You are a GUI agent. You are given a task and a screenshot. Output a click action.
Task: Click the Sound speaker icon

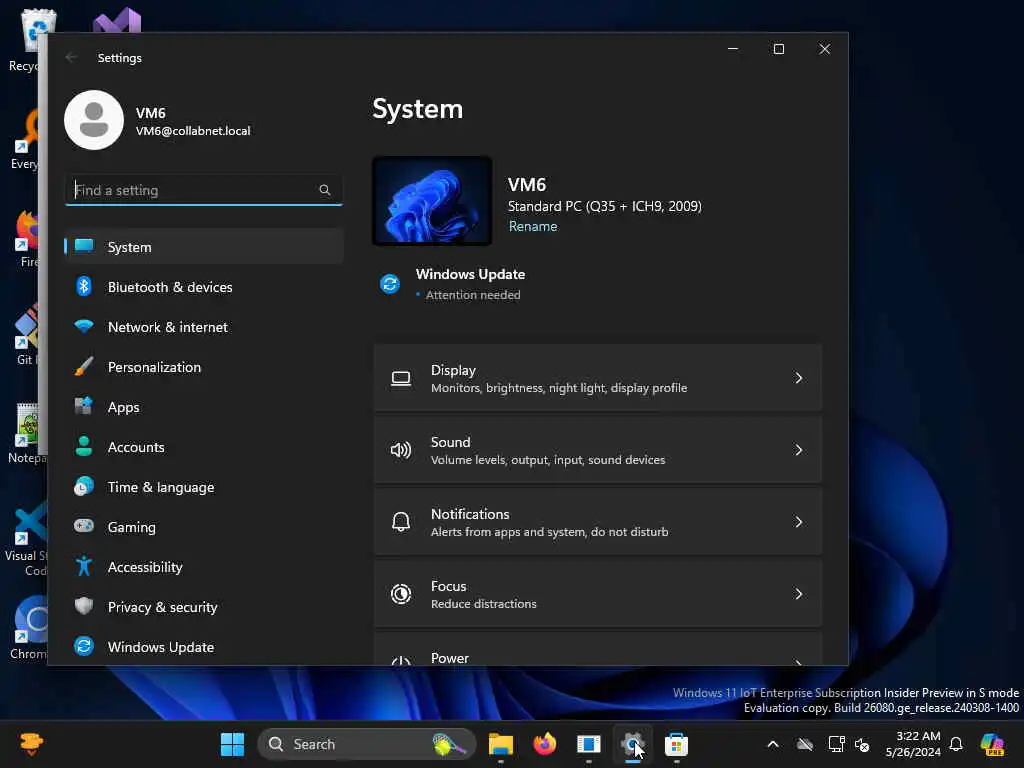point(401,450)
